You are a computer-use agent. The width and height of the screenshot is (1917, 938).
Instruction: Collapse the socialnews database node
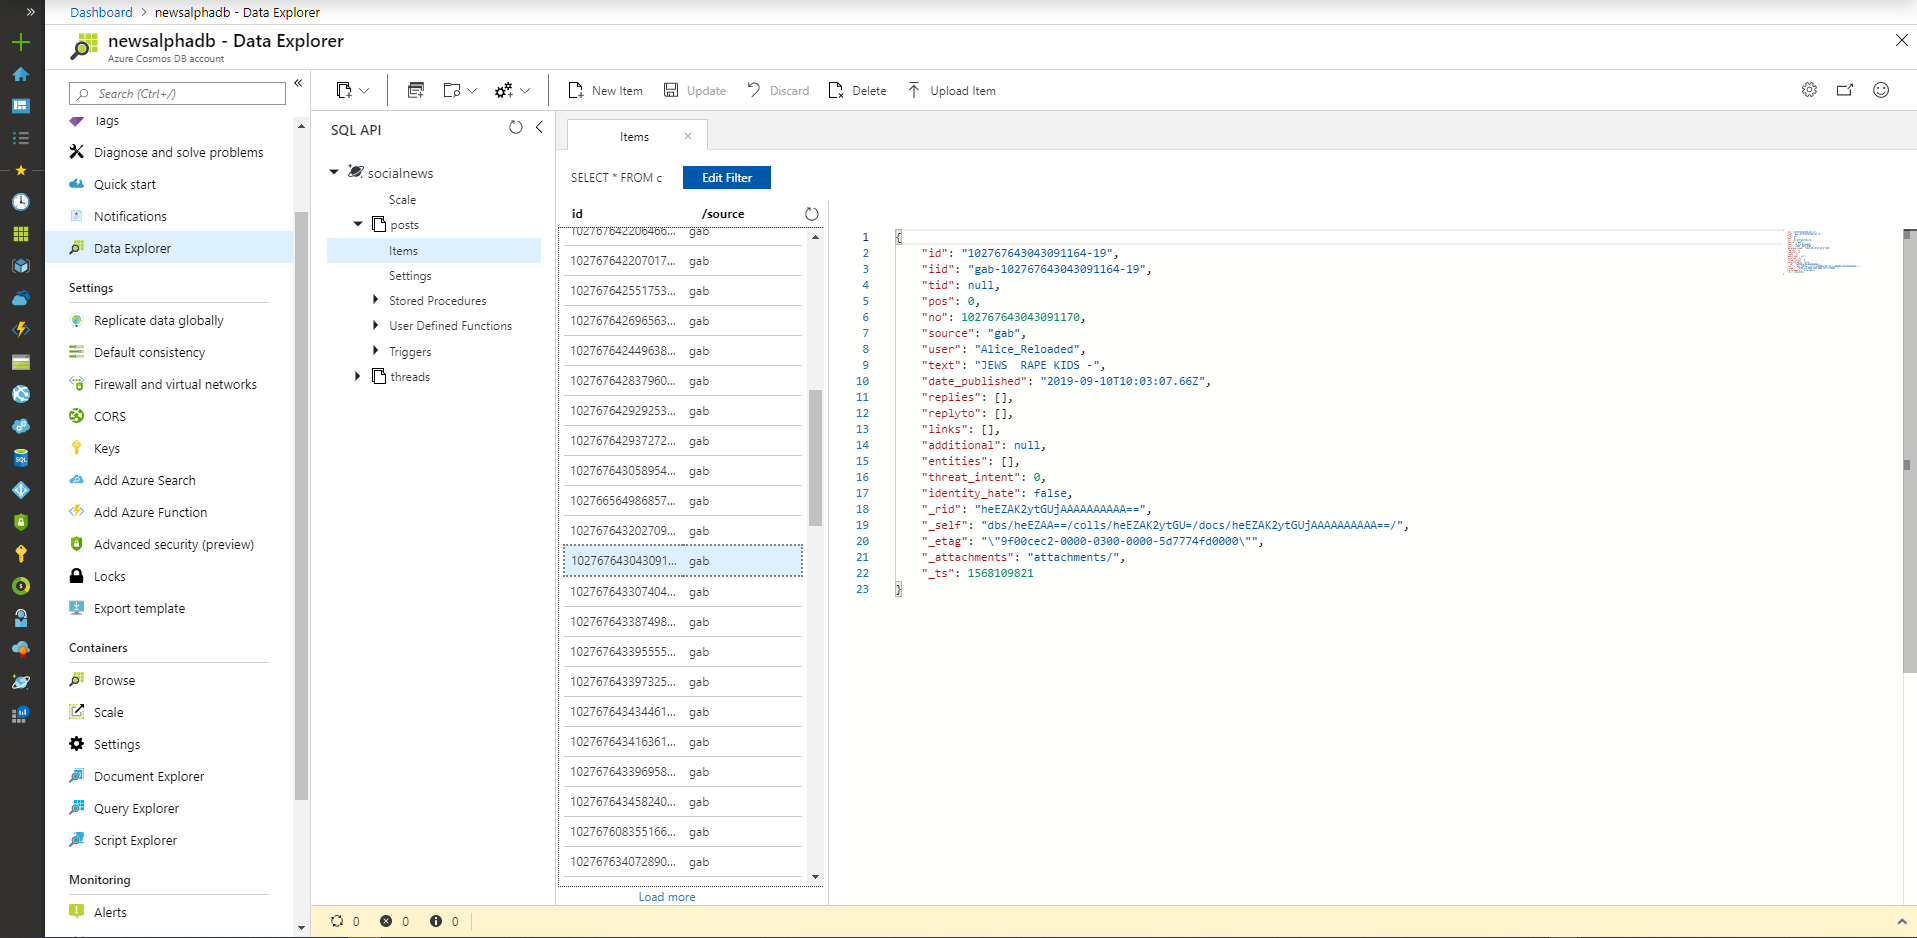[x=334, y=172]
